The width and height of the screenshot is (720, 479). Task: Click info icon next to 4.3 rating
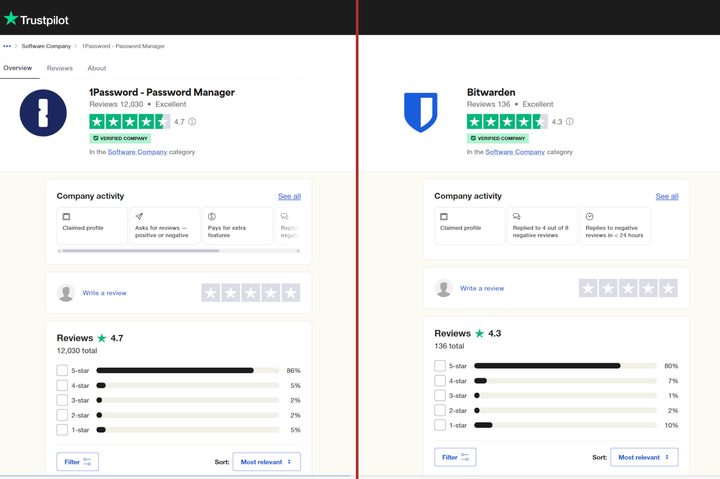[x=569, y=122]
